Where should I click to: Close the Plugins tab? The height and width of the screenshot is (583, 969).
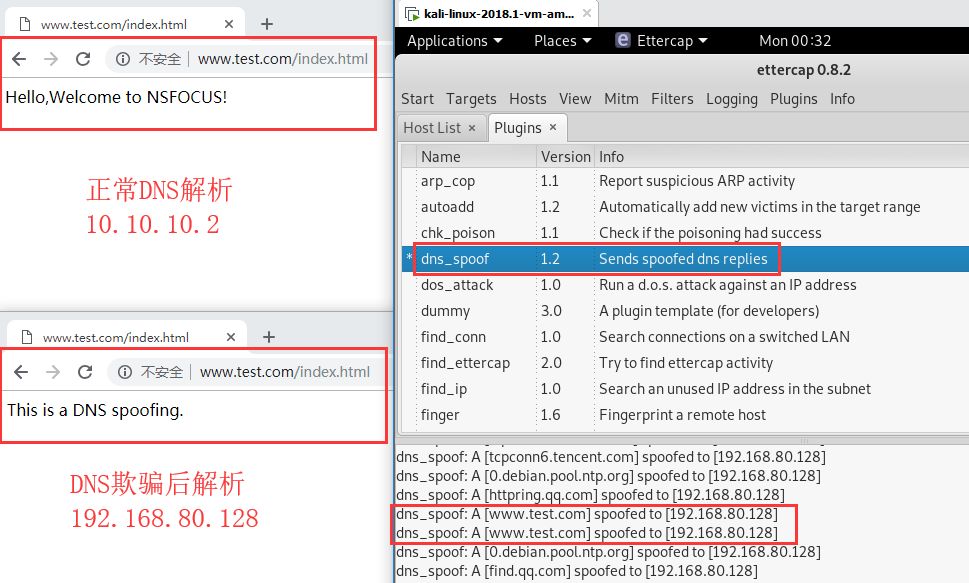coord(553,127)
